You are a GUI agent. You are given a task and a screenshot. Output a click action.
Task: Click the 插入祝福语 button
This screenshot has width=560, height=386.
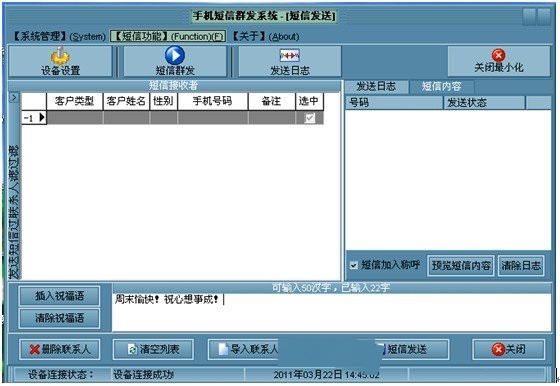[59, 296]
